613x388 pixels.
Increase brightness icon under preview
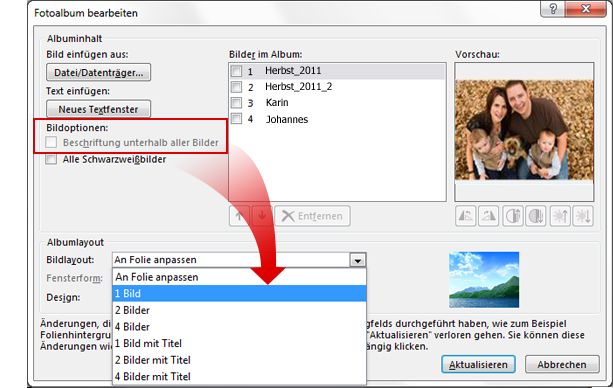(x=560, y=216)
